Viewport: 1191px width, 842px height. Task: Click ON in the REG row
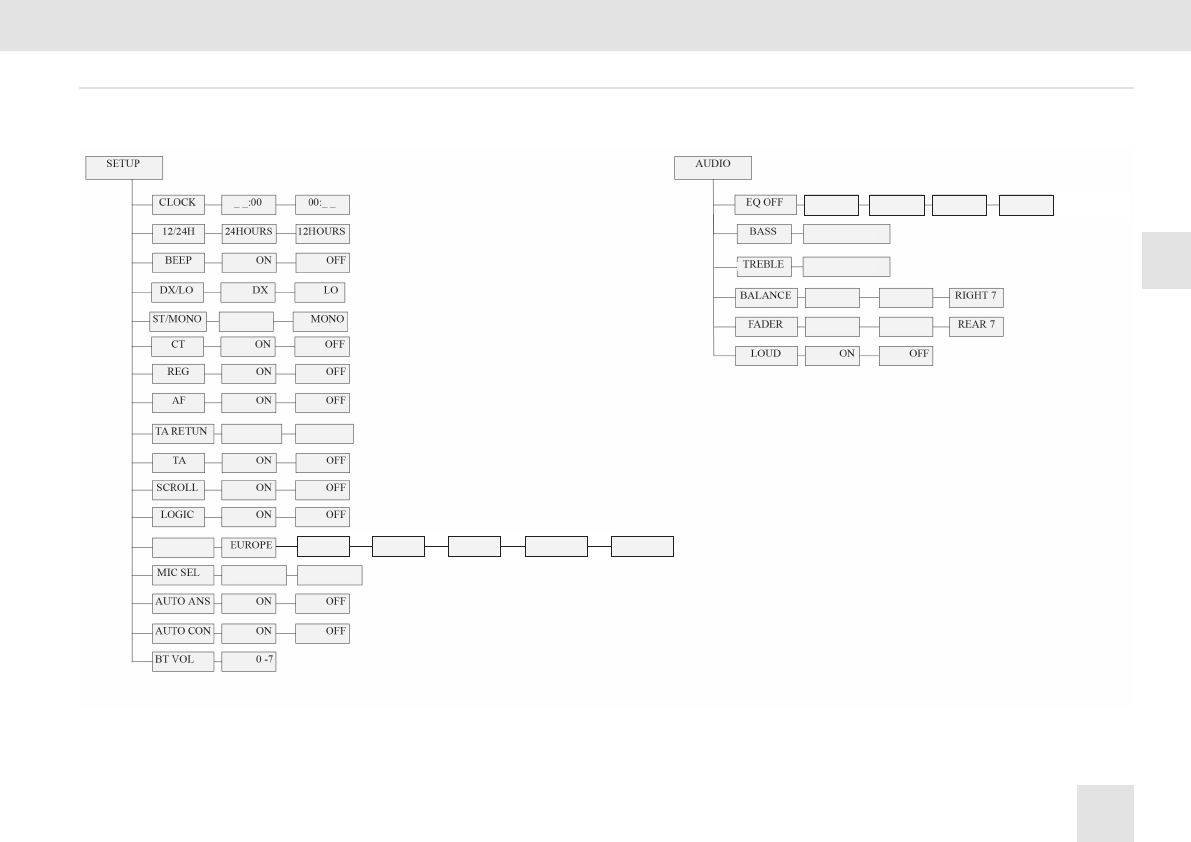(x=248, y=374)
